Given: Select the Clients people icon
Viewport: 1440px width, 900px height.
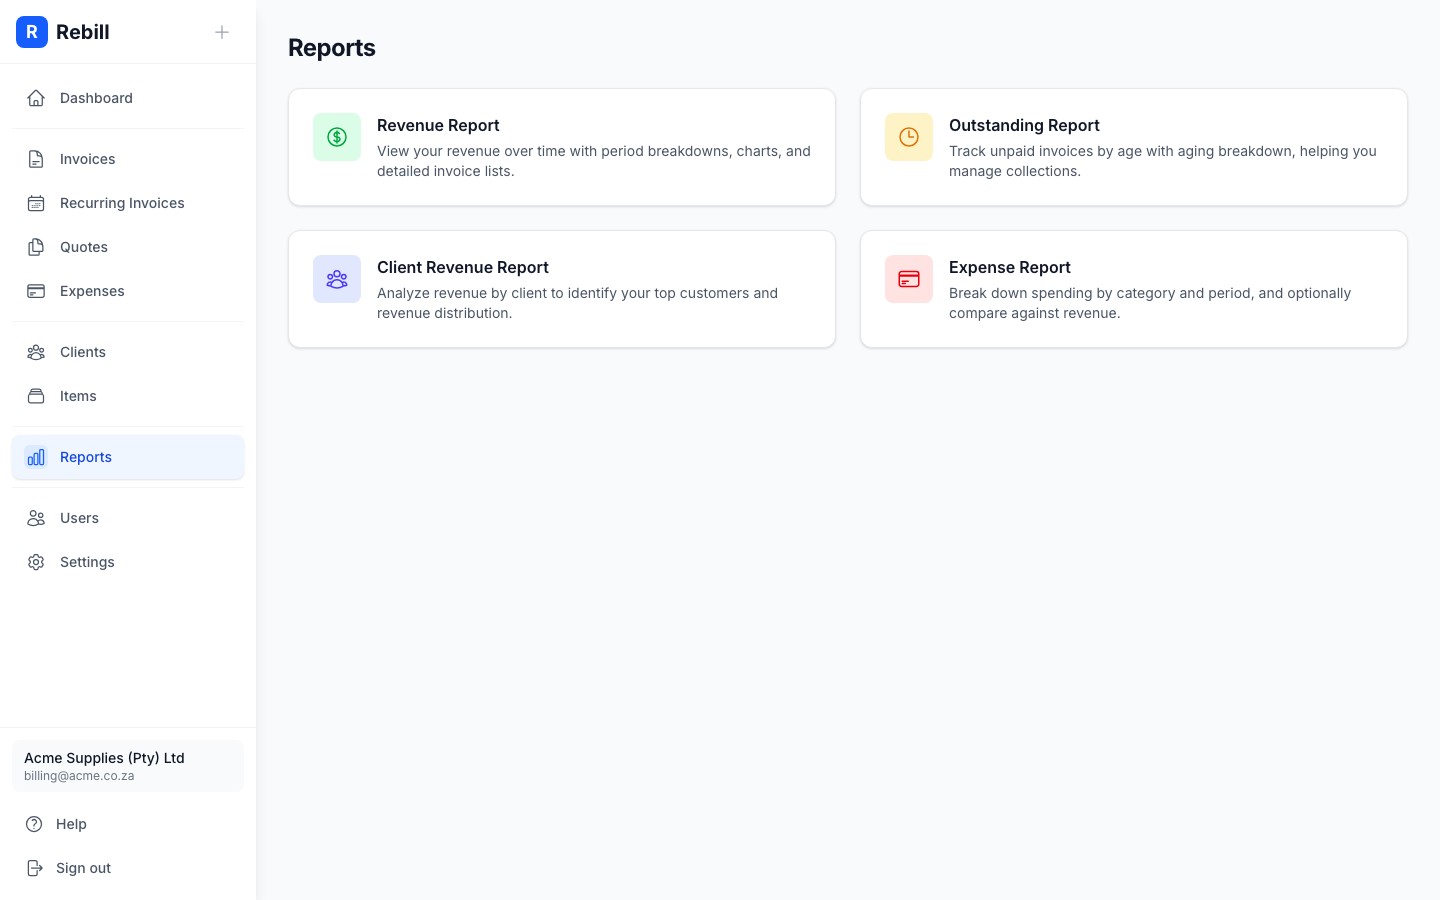Looking at the screenshot, I should pyautogui.click(x=36, y=352).
